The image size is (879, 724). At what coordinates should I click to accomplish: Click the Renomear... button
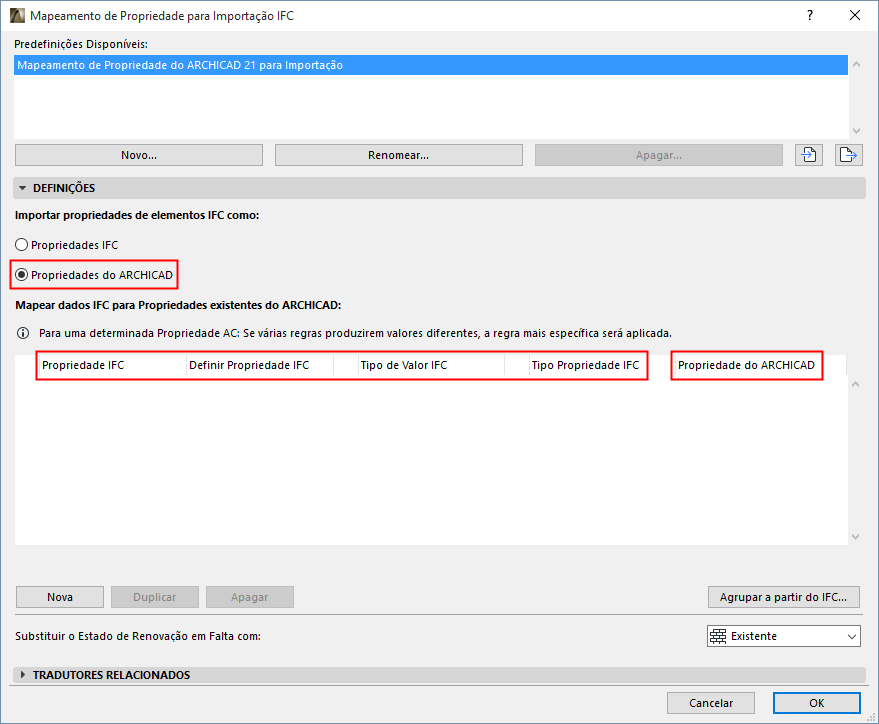(x=399, y=155)
